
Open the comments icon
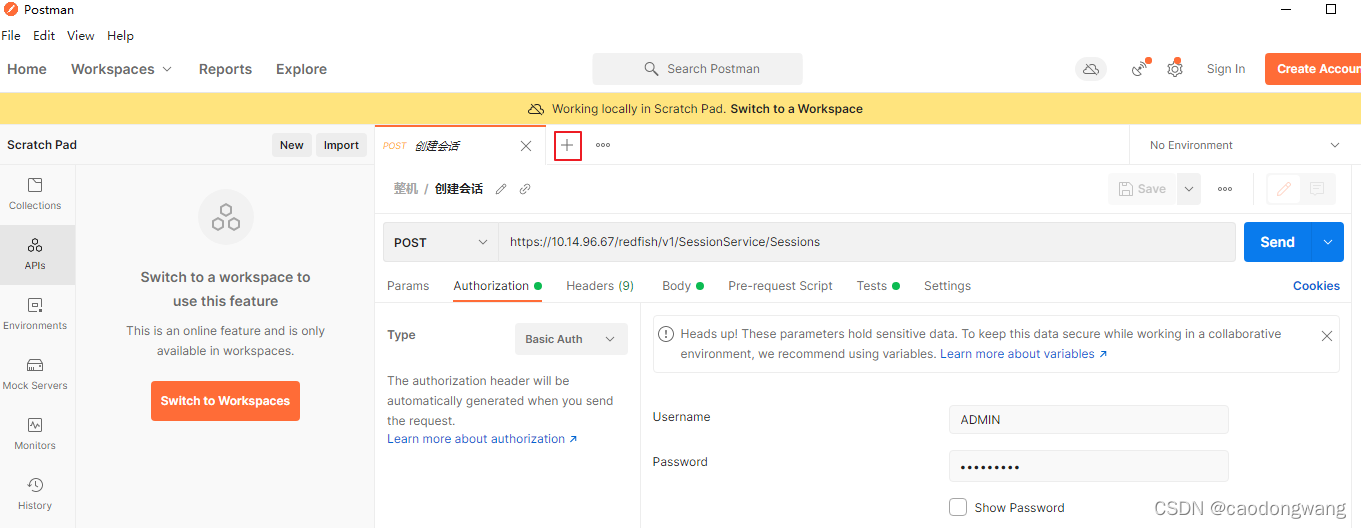click(x=1317, y=189)
